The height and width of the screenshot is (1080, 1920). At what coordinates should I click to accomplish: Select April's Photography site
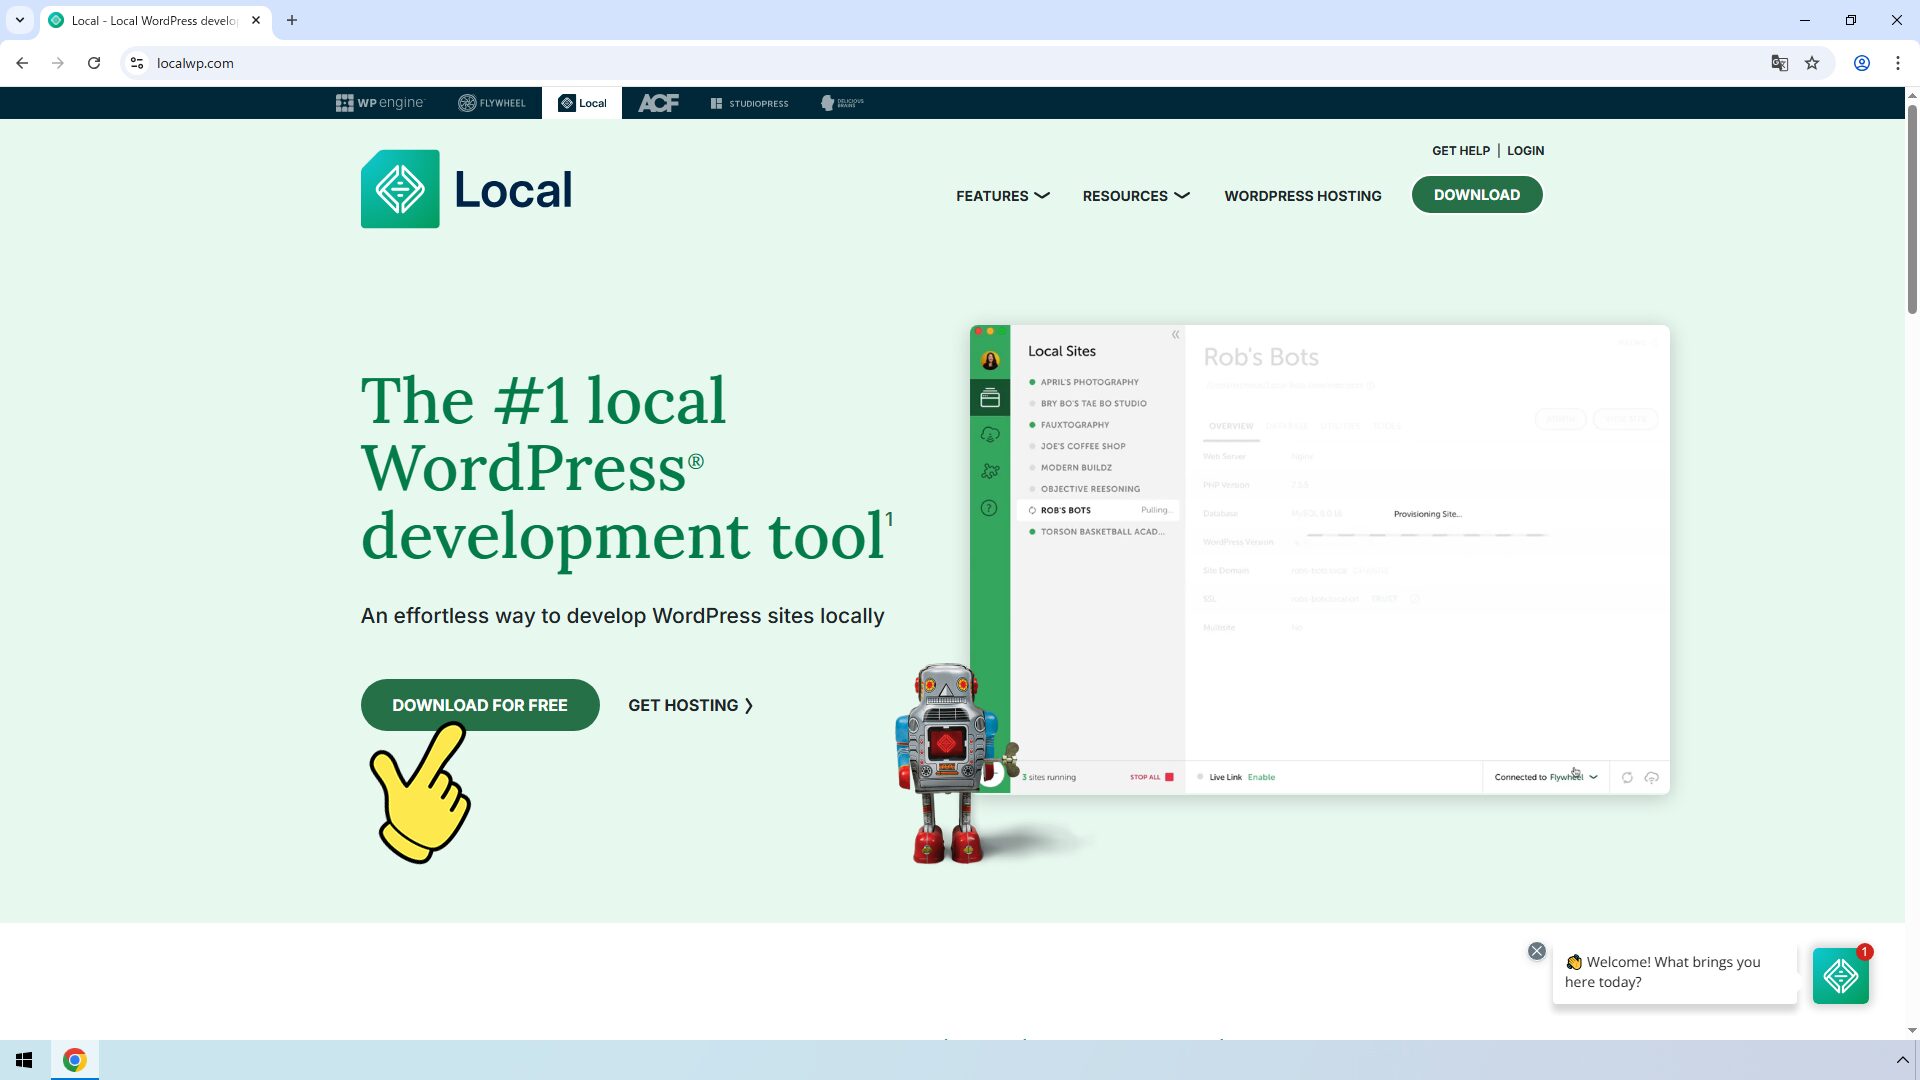point(1089,382)
